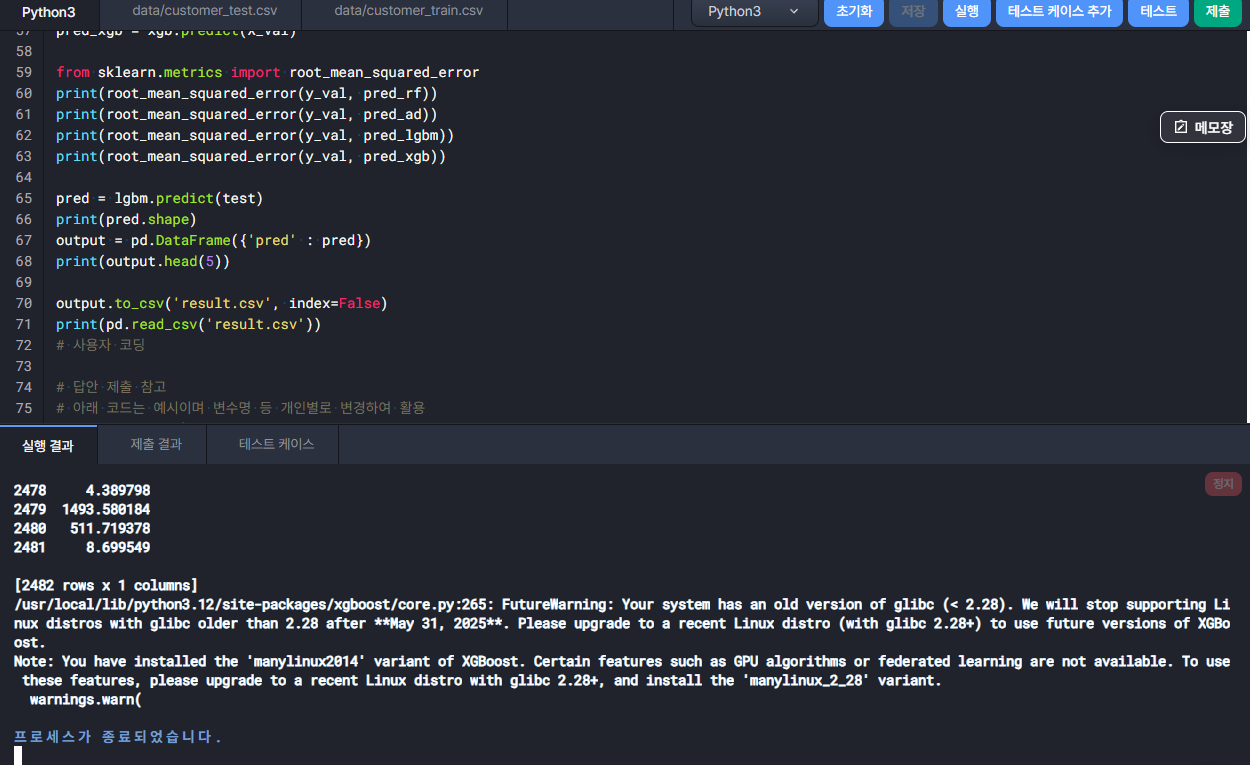1250x765 pixels.
Task: Open the data/customer_test.csv tab
Action: 204,11
